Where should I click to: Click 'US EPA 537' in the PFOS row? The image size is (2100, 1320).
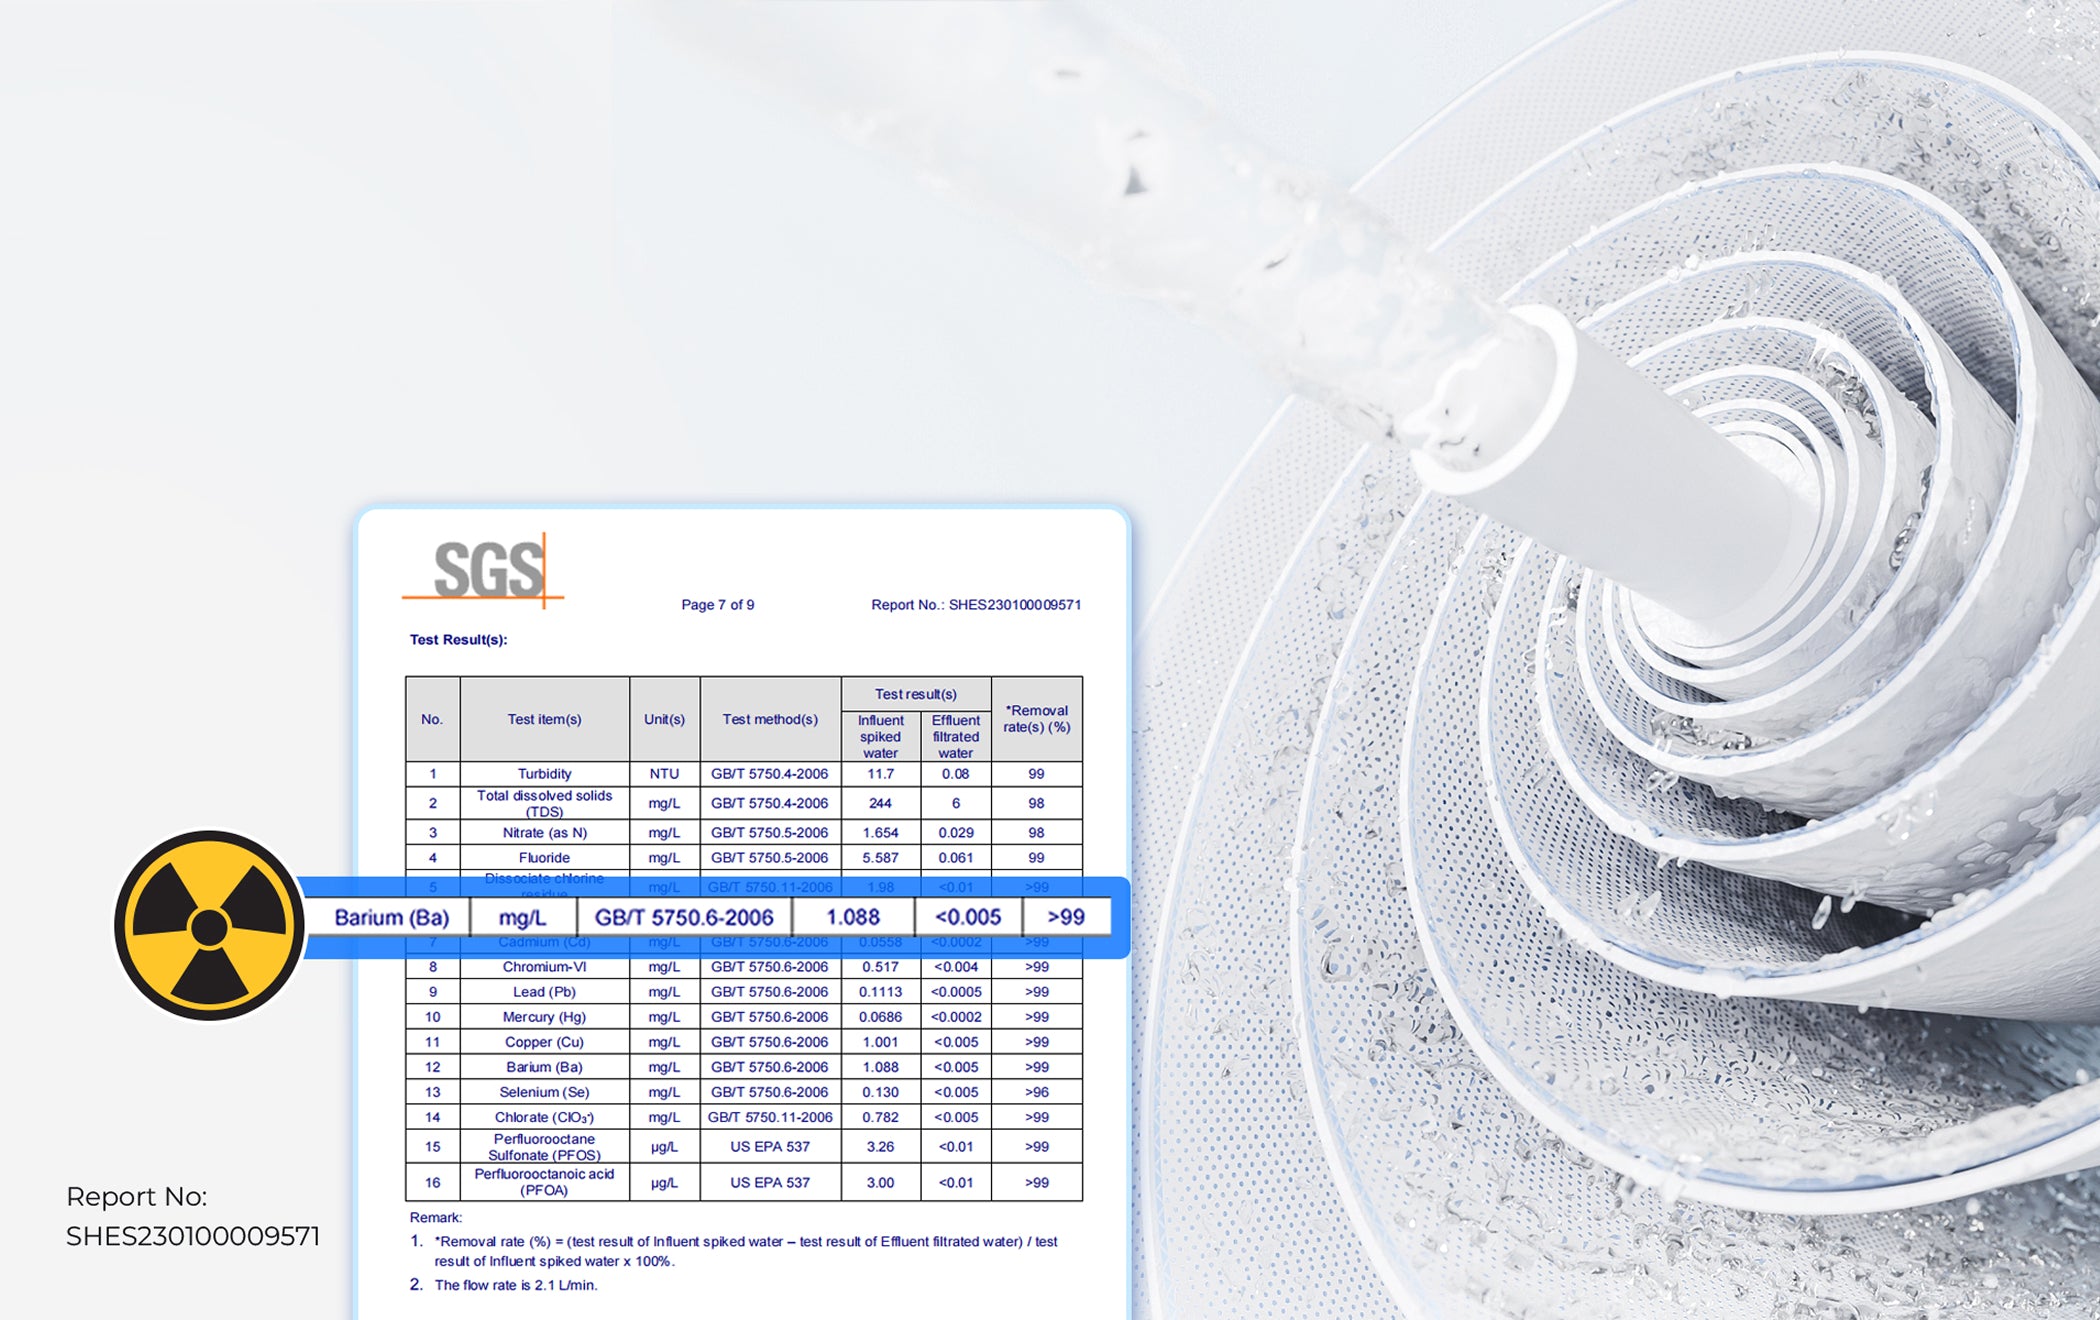coord(770,1147)
